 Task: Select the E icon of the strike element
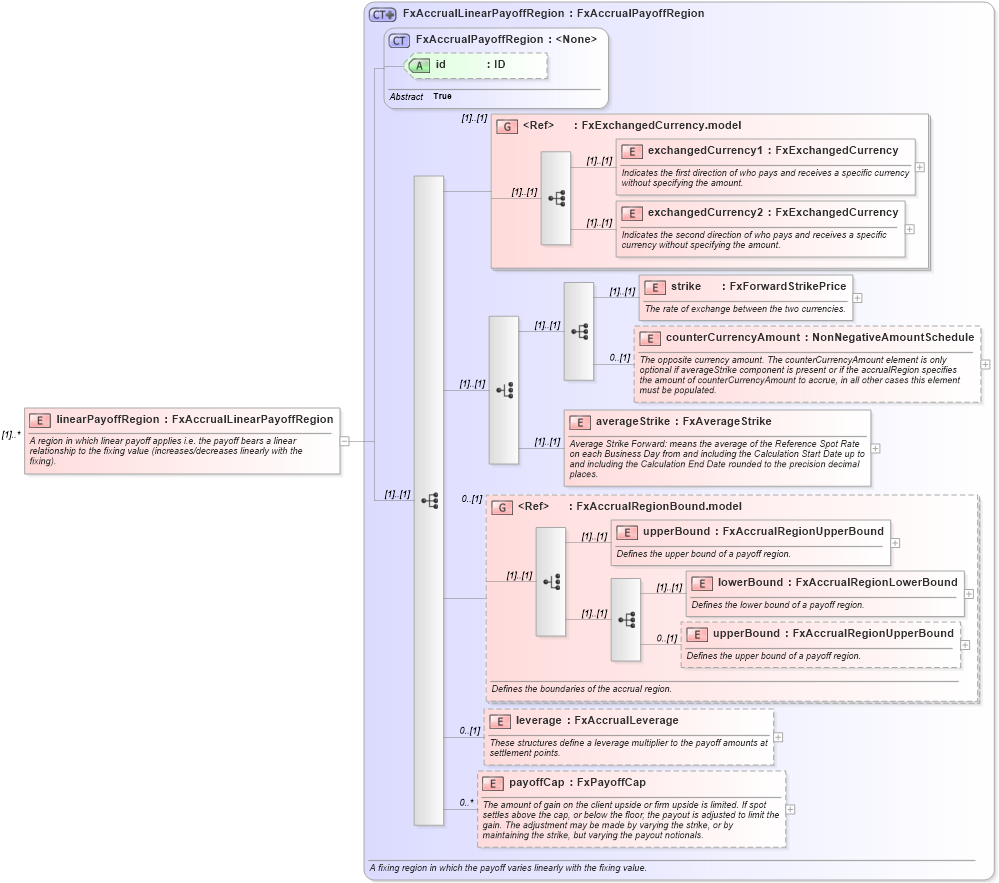(654, 287)
